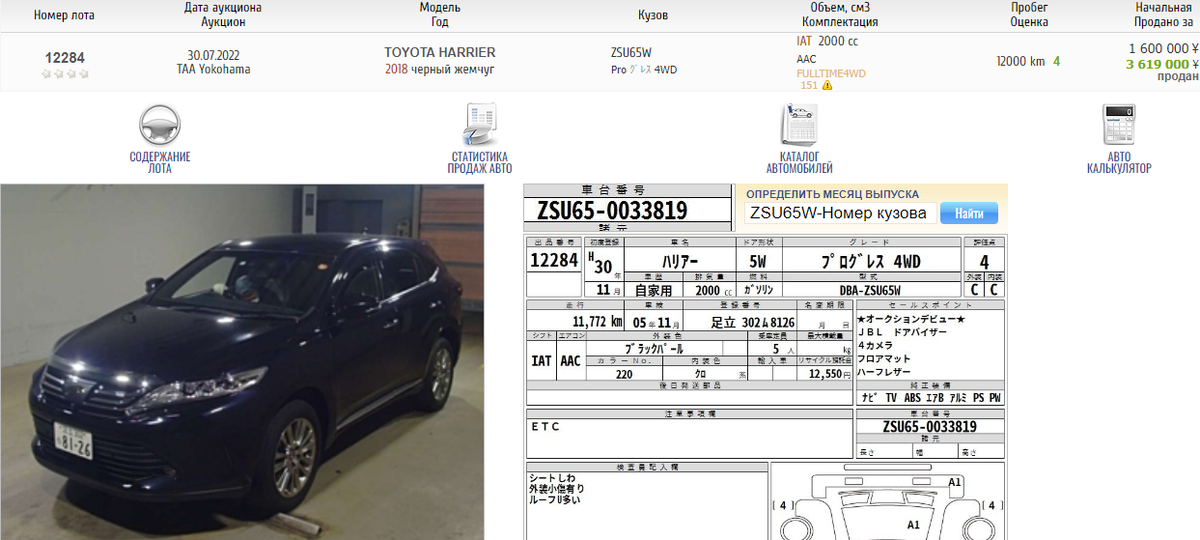Click the СОДЕРЖАНИЕ ЛОТА link text
Image resolution: width=1200 pixels, height=540 pixels.
pyautogui.click(x=159, y=163)
